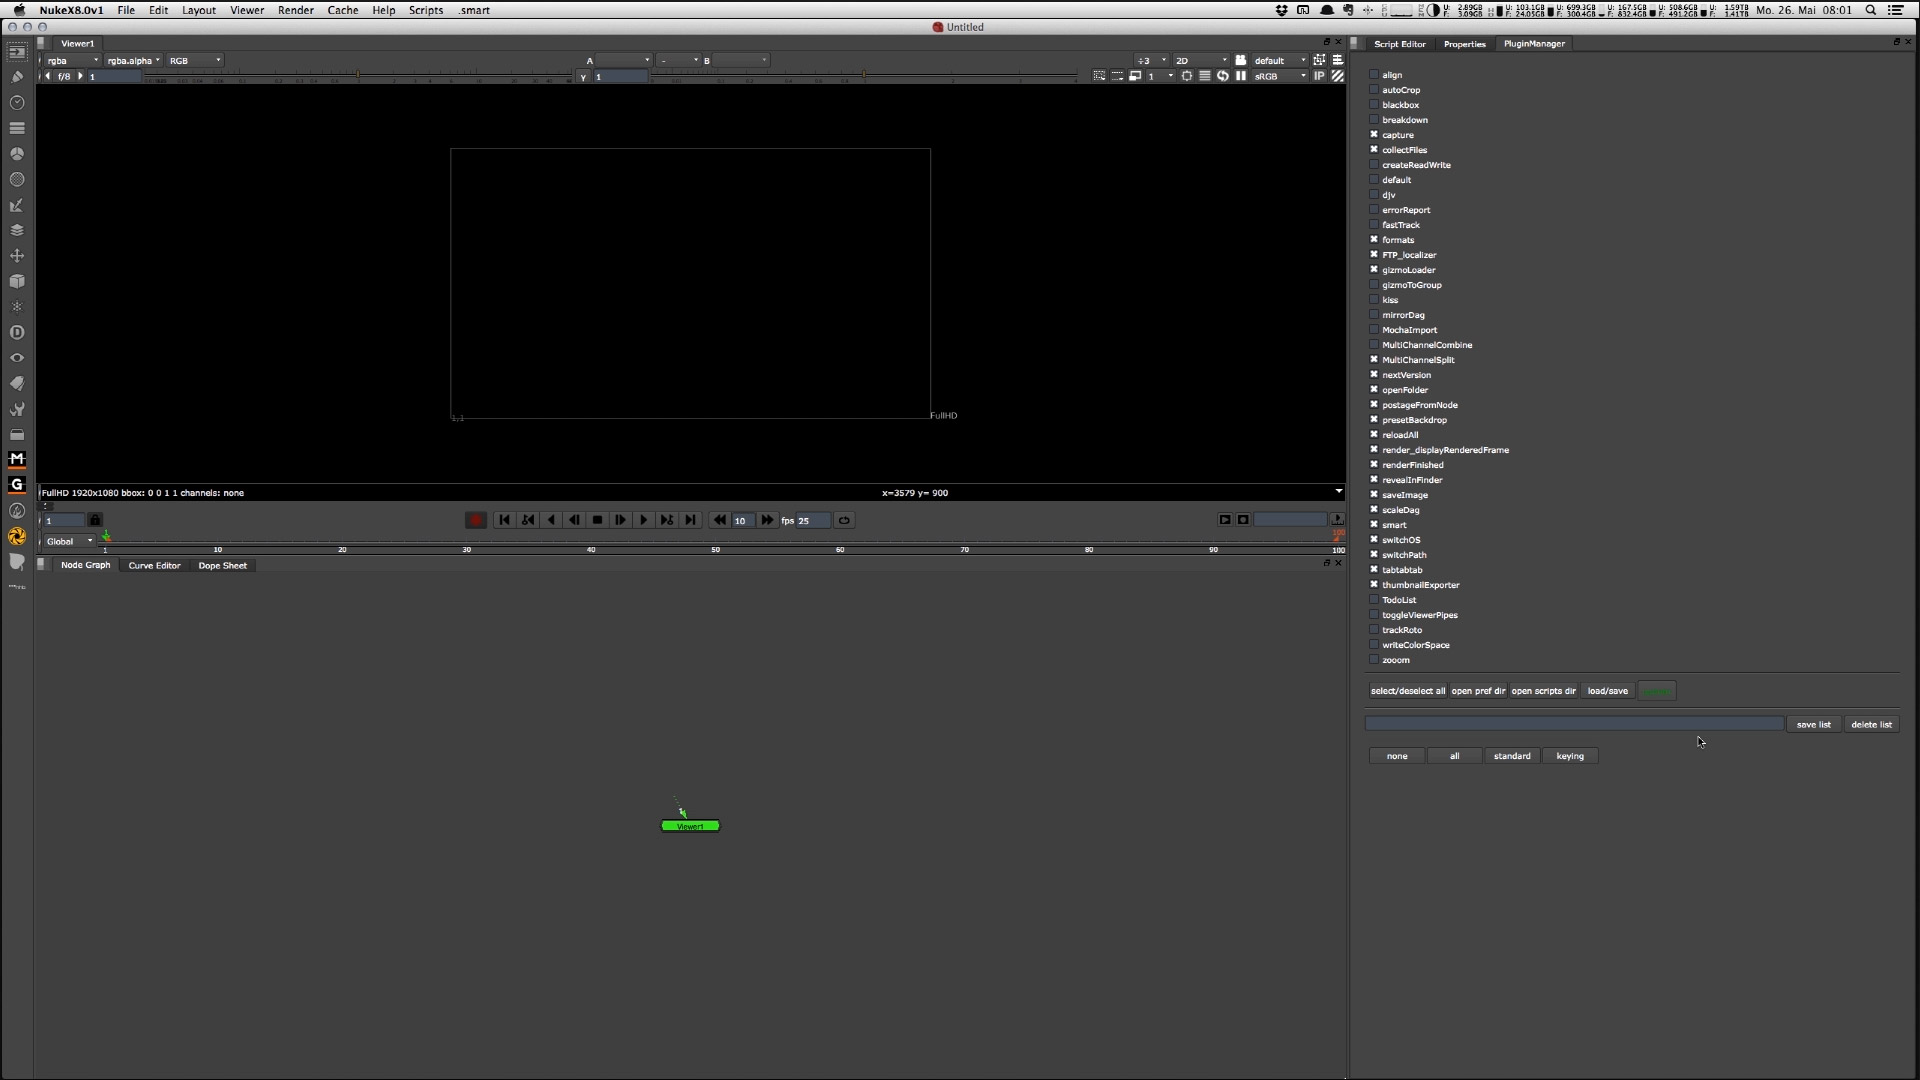This screenshot has height=1080, width=1920.
Task: Open the 3D nodes cube icon
Action: [17, 282]
